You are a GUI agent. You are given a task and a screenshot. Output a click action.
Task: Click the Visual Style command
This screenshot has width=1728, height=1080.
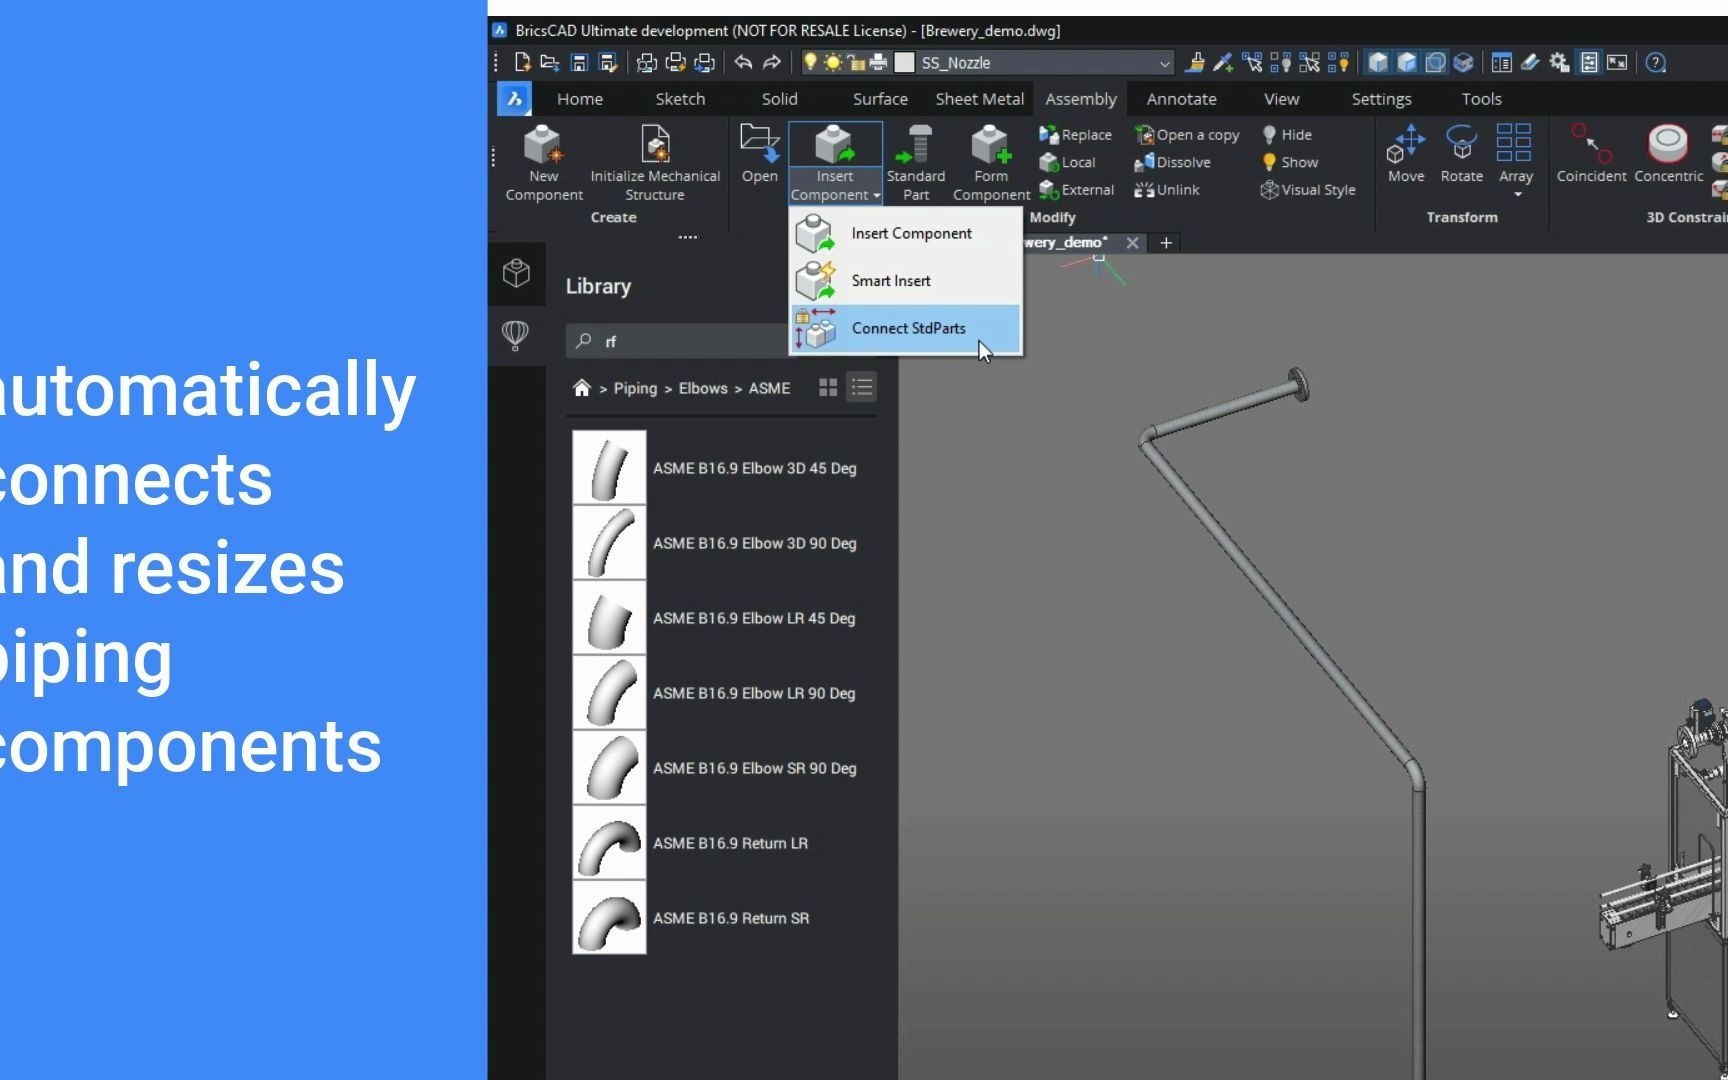pyautogui.click(x=1308, y=190)
